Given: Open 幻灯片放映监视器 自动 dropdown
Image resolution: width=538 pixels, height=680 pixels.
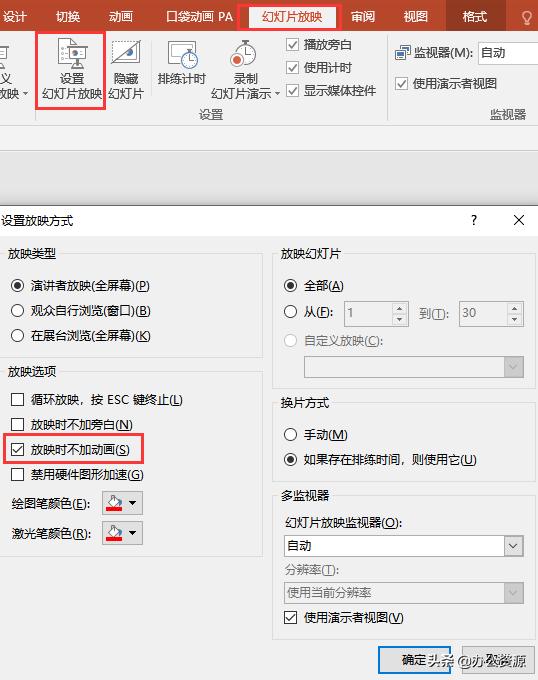Looking at the screenshot, I should [404, 546].
